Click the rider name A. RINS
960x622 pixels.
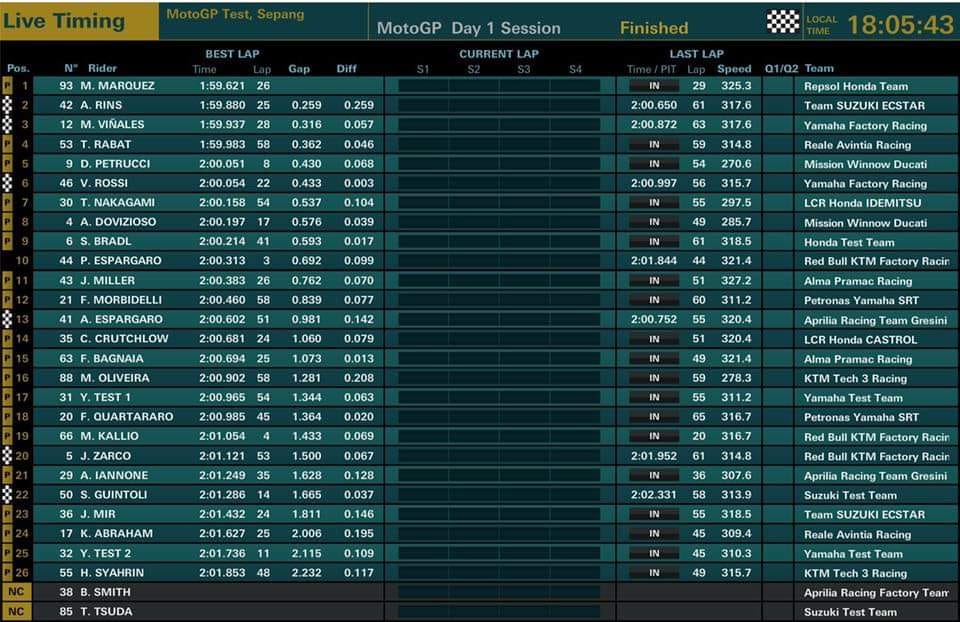pyautogui.click(x=101, y=105)
